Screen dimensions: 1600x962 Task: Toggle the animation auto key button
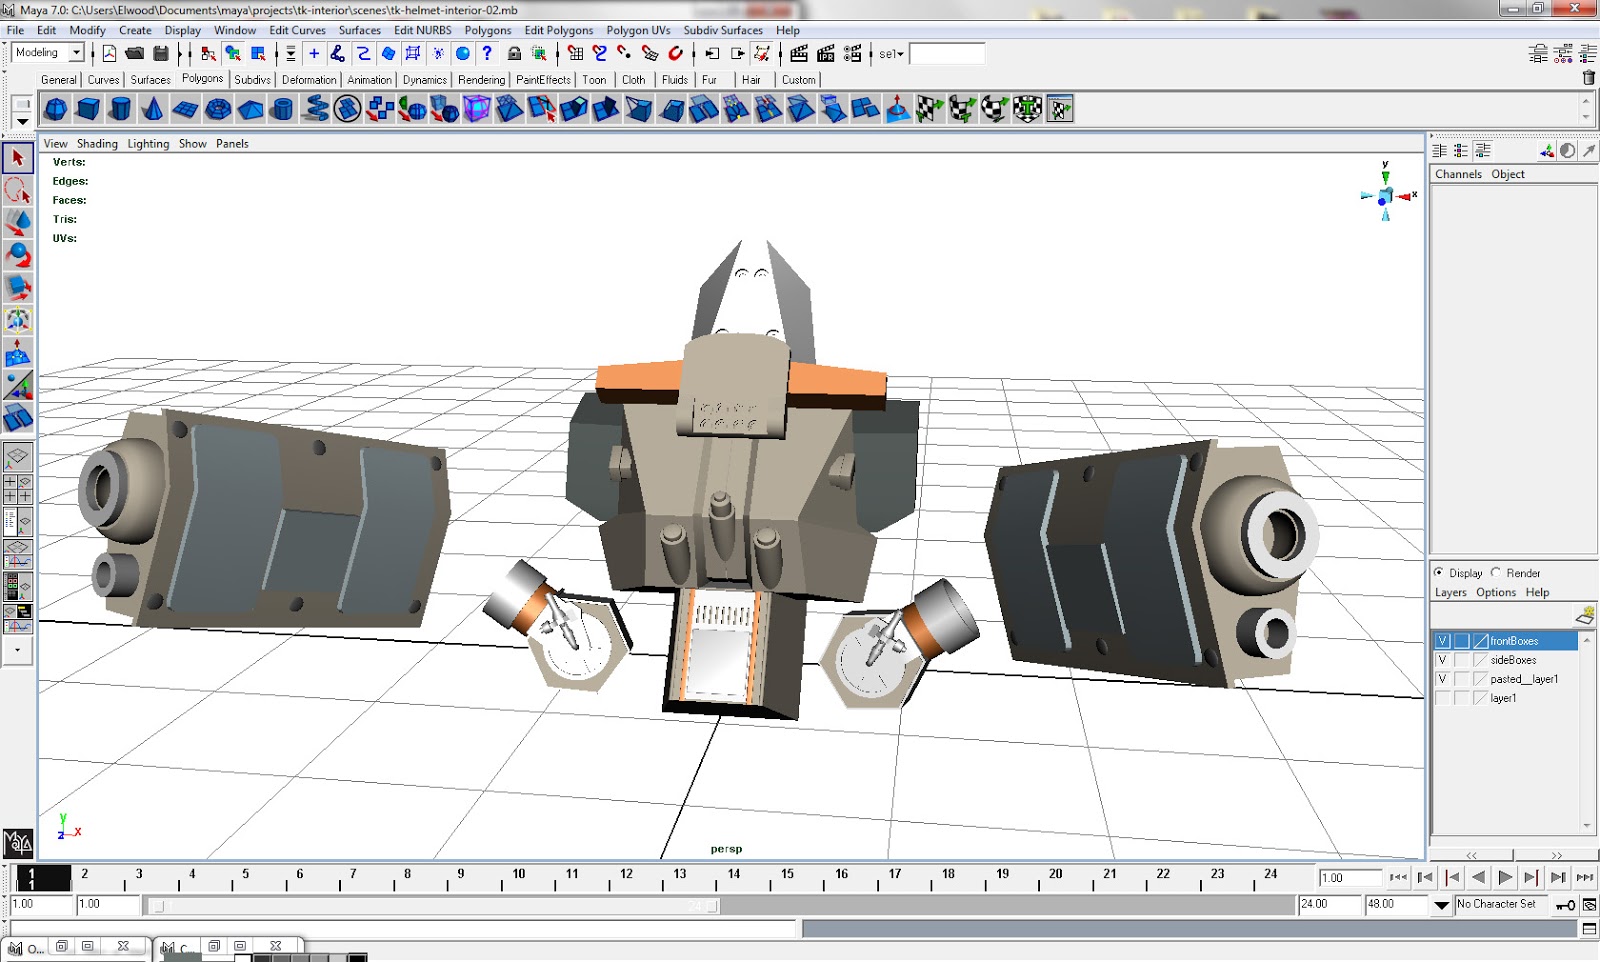coord(1566,905)
